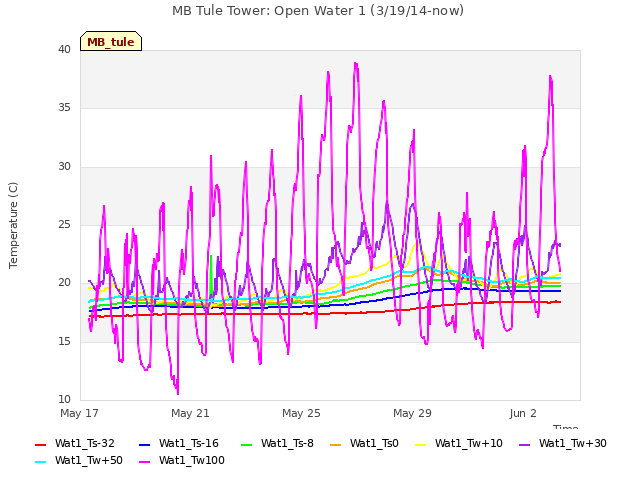This screenshot has height=480, width=640.
Task: Click the May 29 x-axis tick label
Action: 412,413
